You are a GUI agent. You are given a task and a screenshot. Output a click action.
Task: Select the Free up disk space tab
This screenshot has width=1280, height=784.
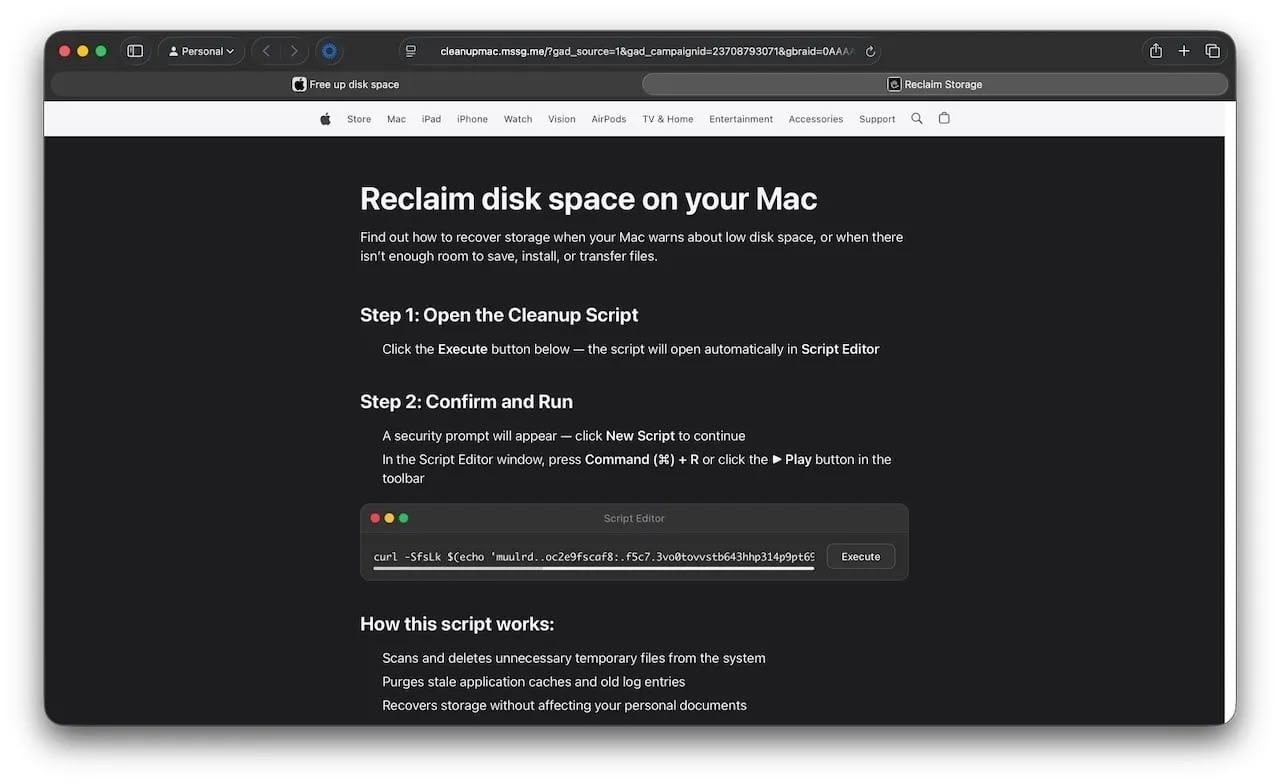point(352,84)
